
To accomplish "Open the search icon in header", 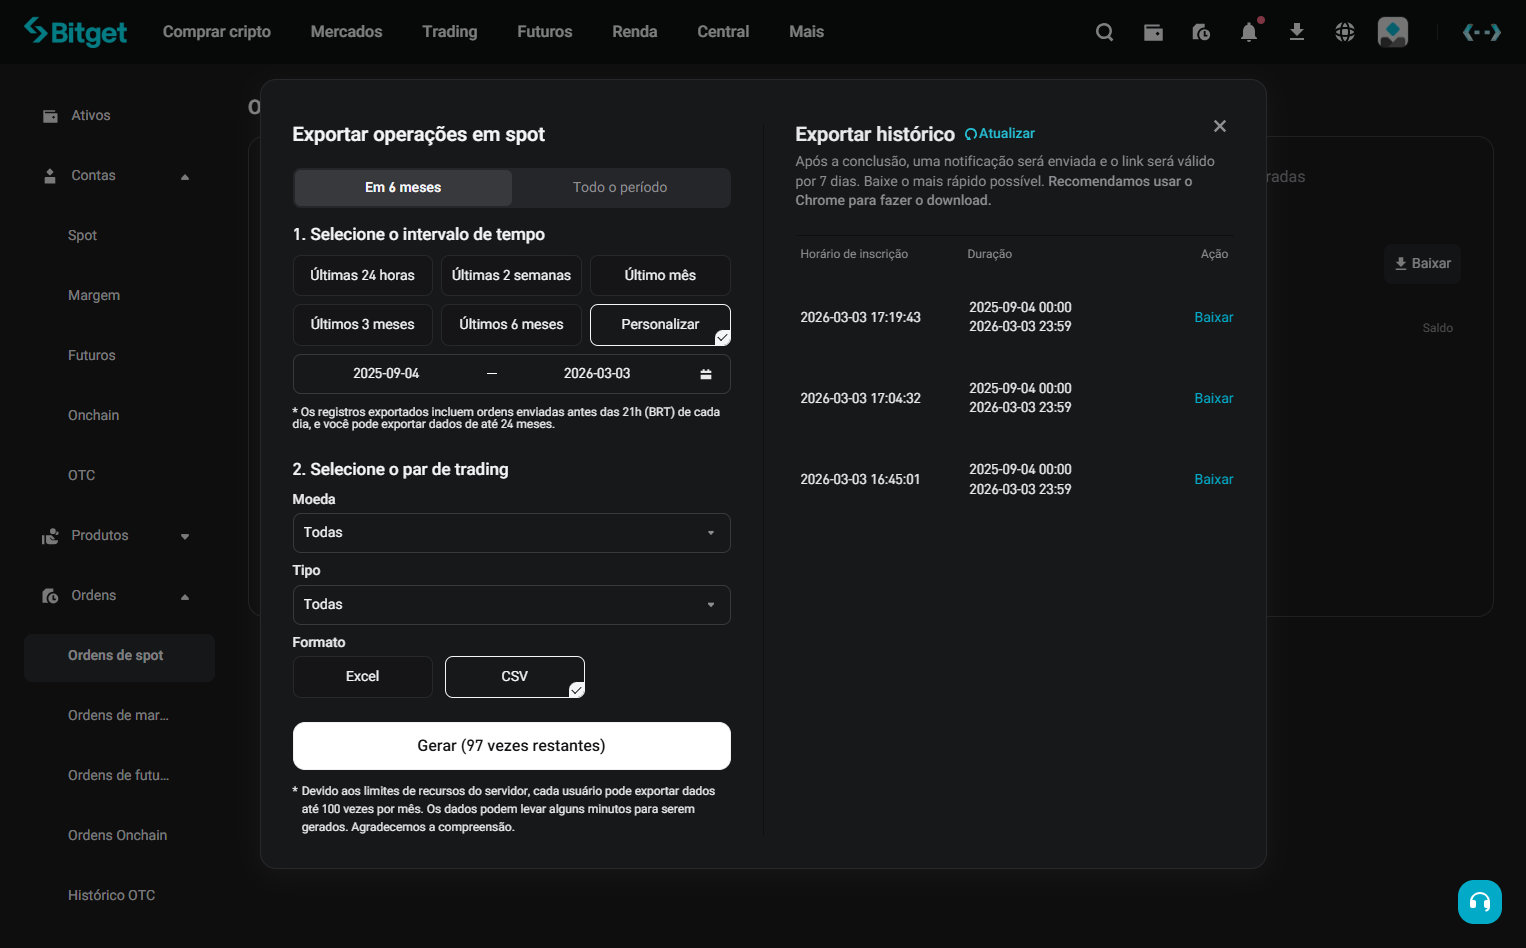I will click(1104, 32).
